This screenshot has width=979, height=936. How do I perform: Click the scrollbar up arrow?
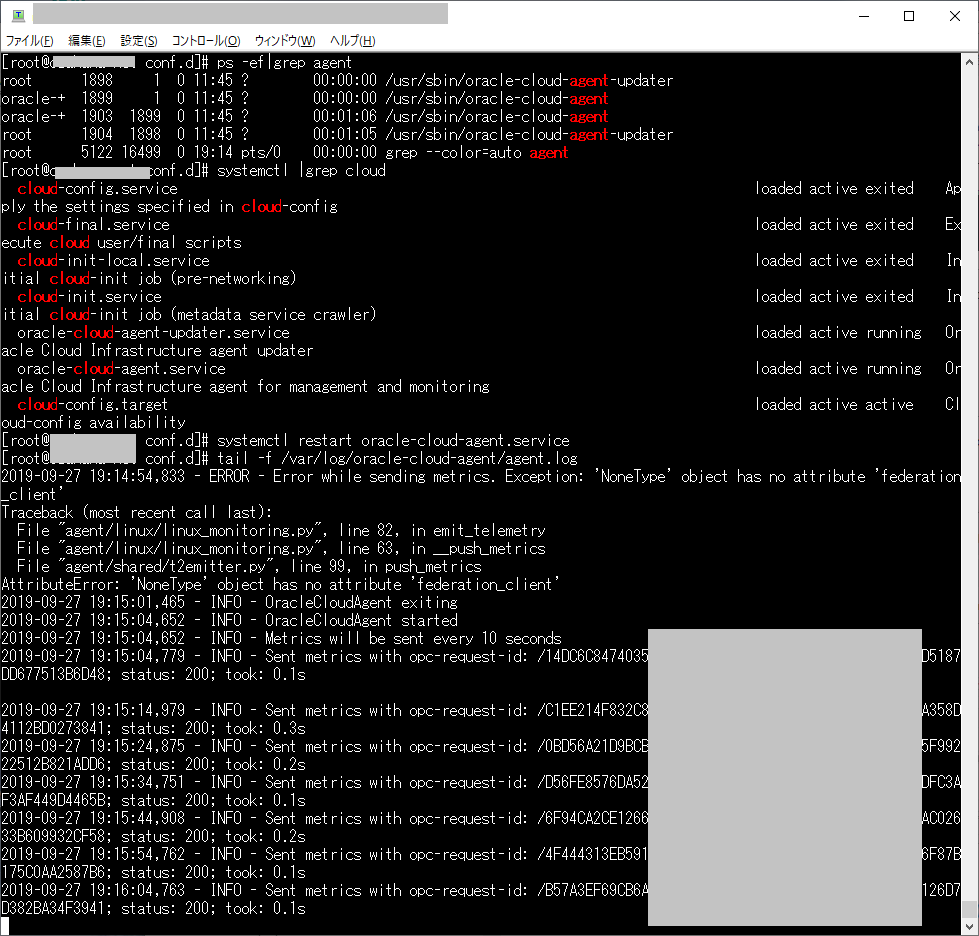pyautogui.click(x=969, y=62)
